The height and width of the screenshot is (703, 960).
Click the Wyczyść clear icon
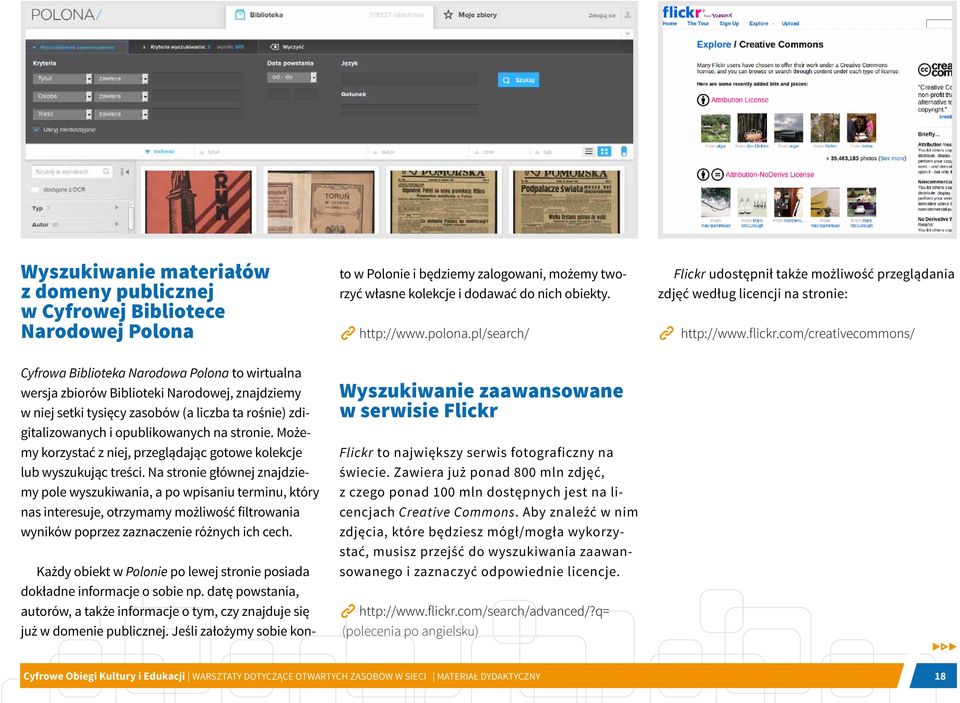point(274,47)
